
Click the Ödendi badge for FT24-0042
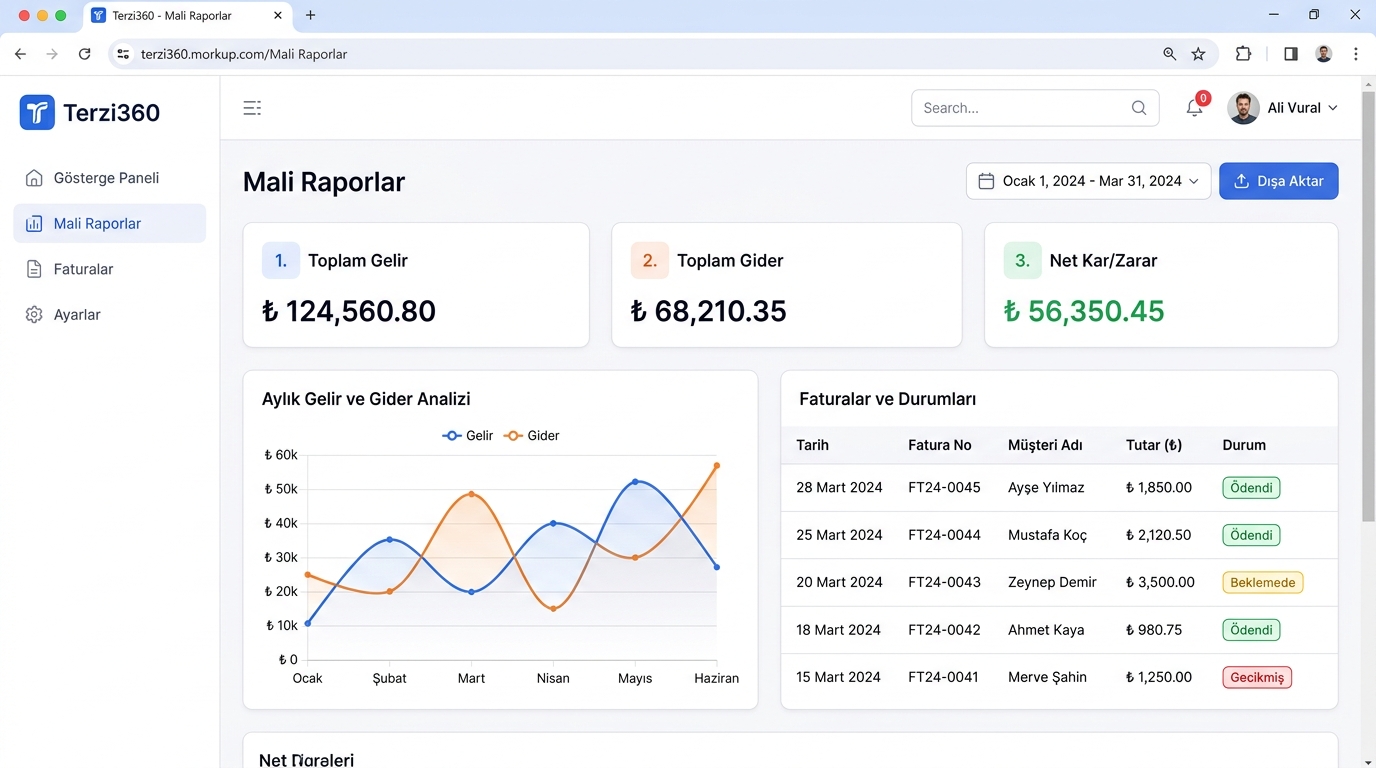point(1251,630)
